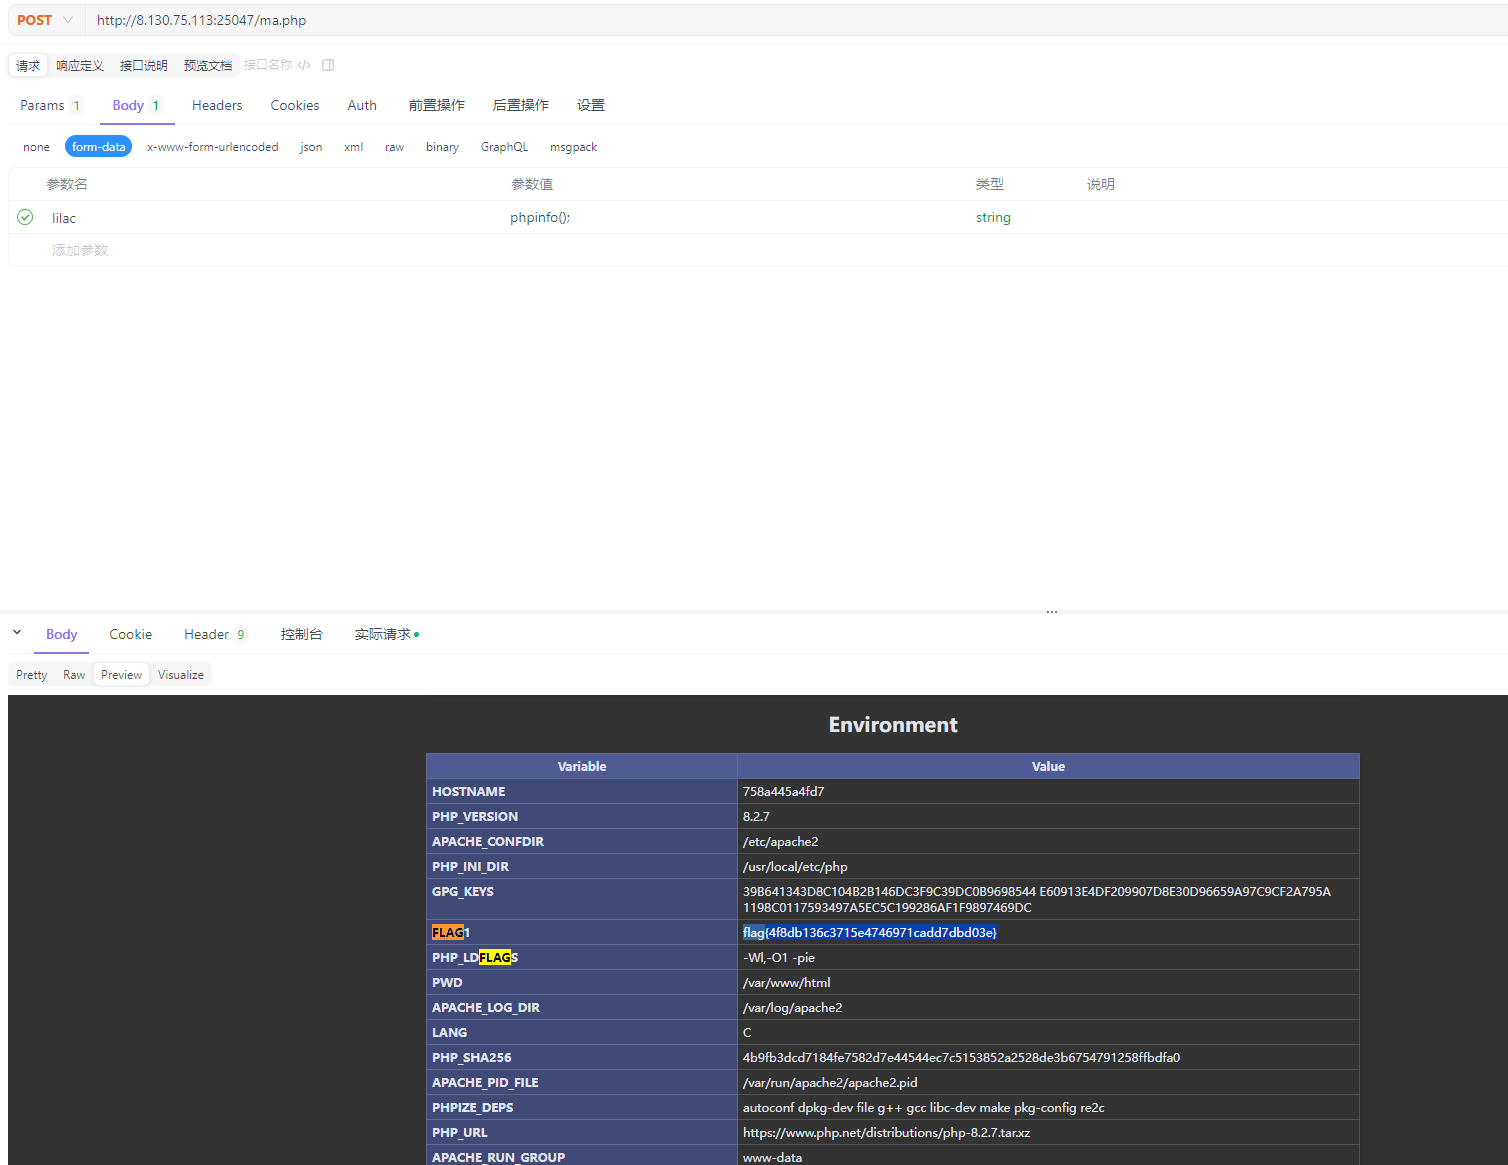This screenshot has width=1508, height=1165.
Task: Switch to Visualize response view
Action: tap(180, 675)
